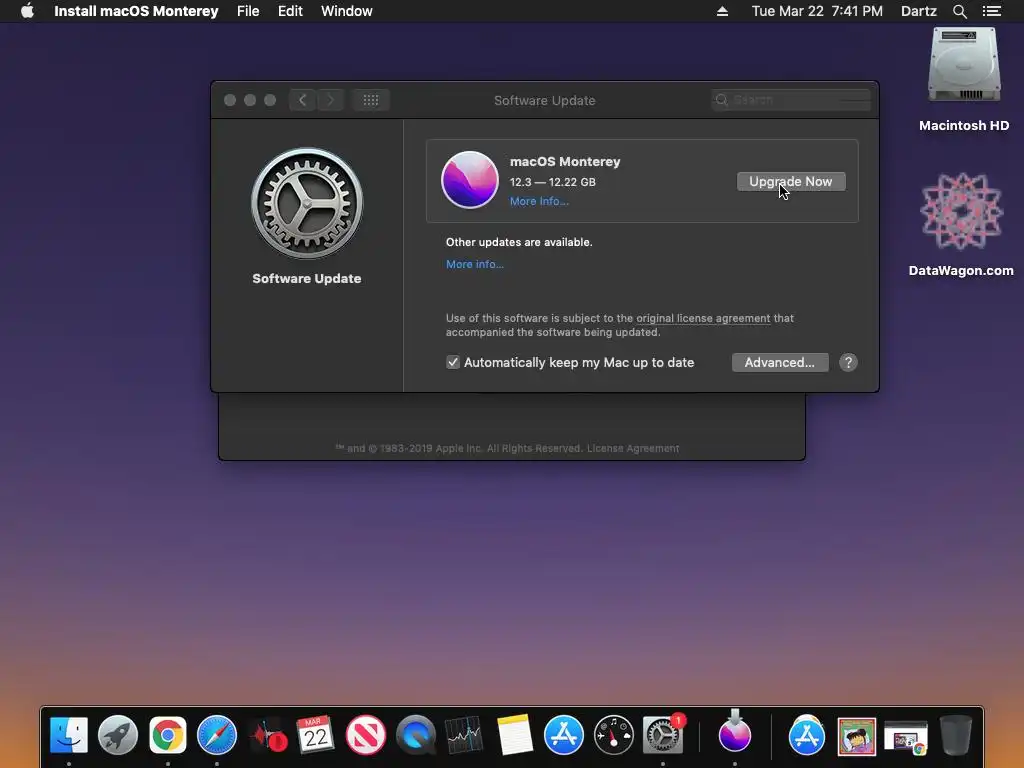The height and width of the screenshot is (768, 1024).
Task: Open More Info for macOS Monterey
Action: 539,201
